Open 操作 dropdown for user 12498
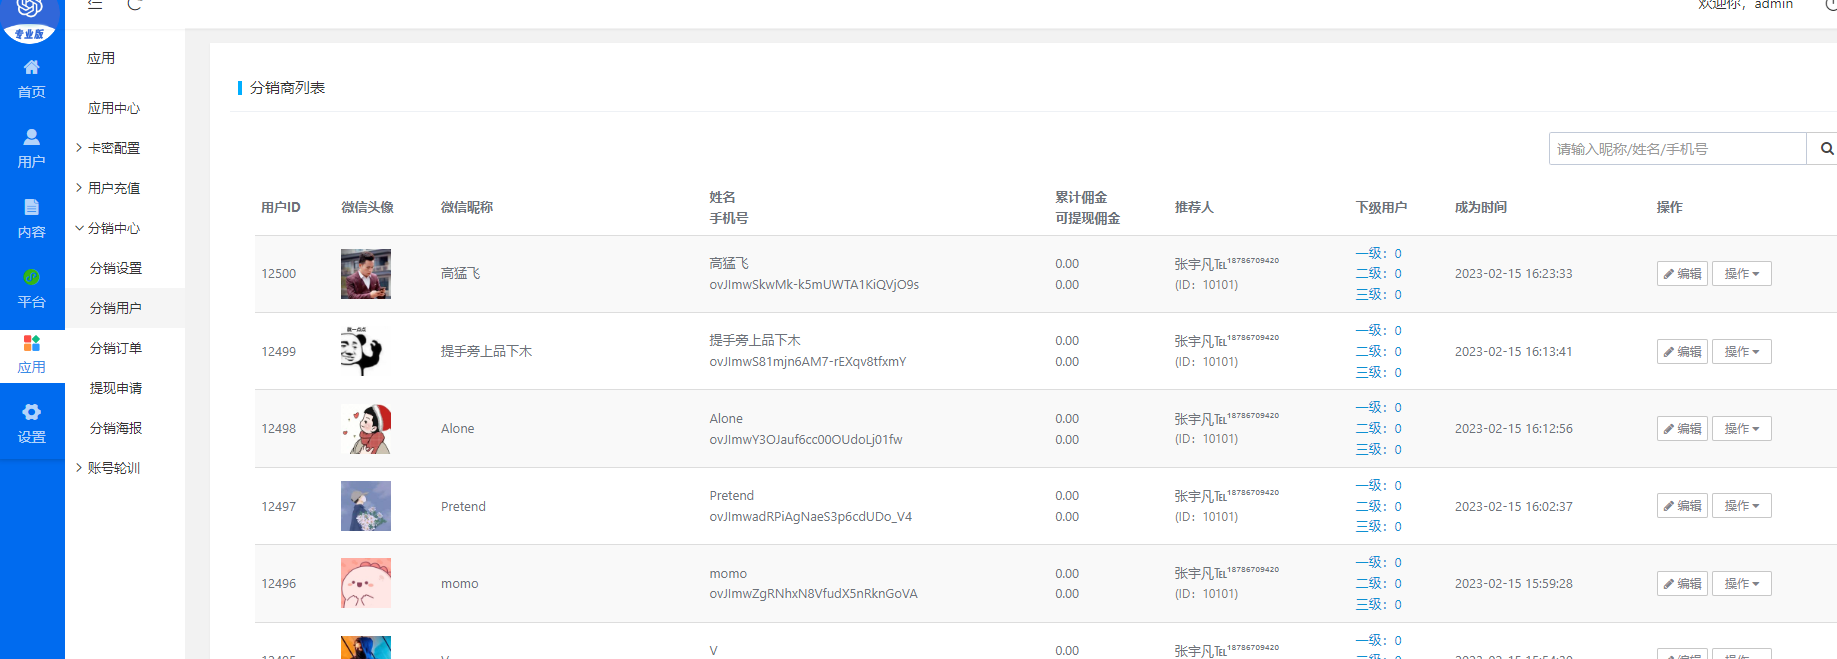Viewport: 1837px width, 659px height. point(1742,429)
